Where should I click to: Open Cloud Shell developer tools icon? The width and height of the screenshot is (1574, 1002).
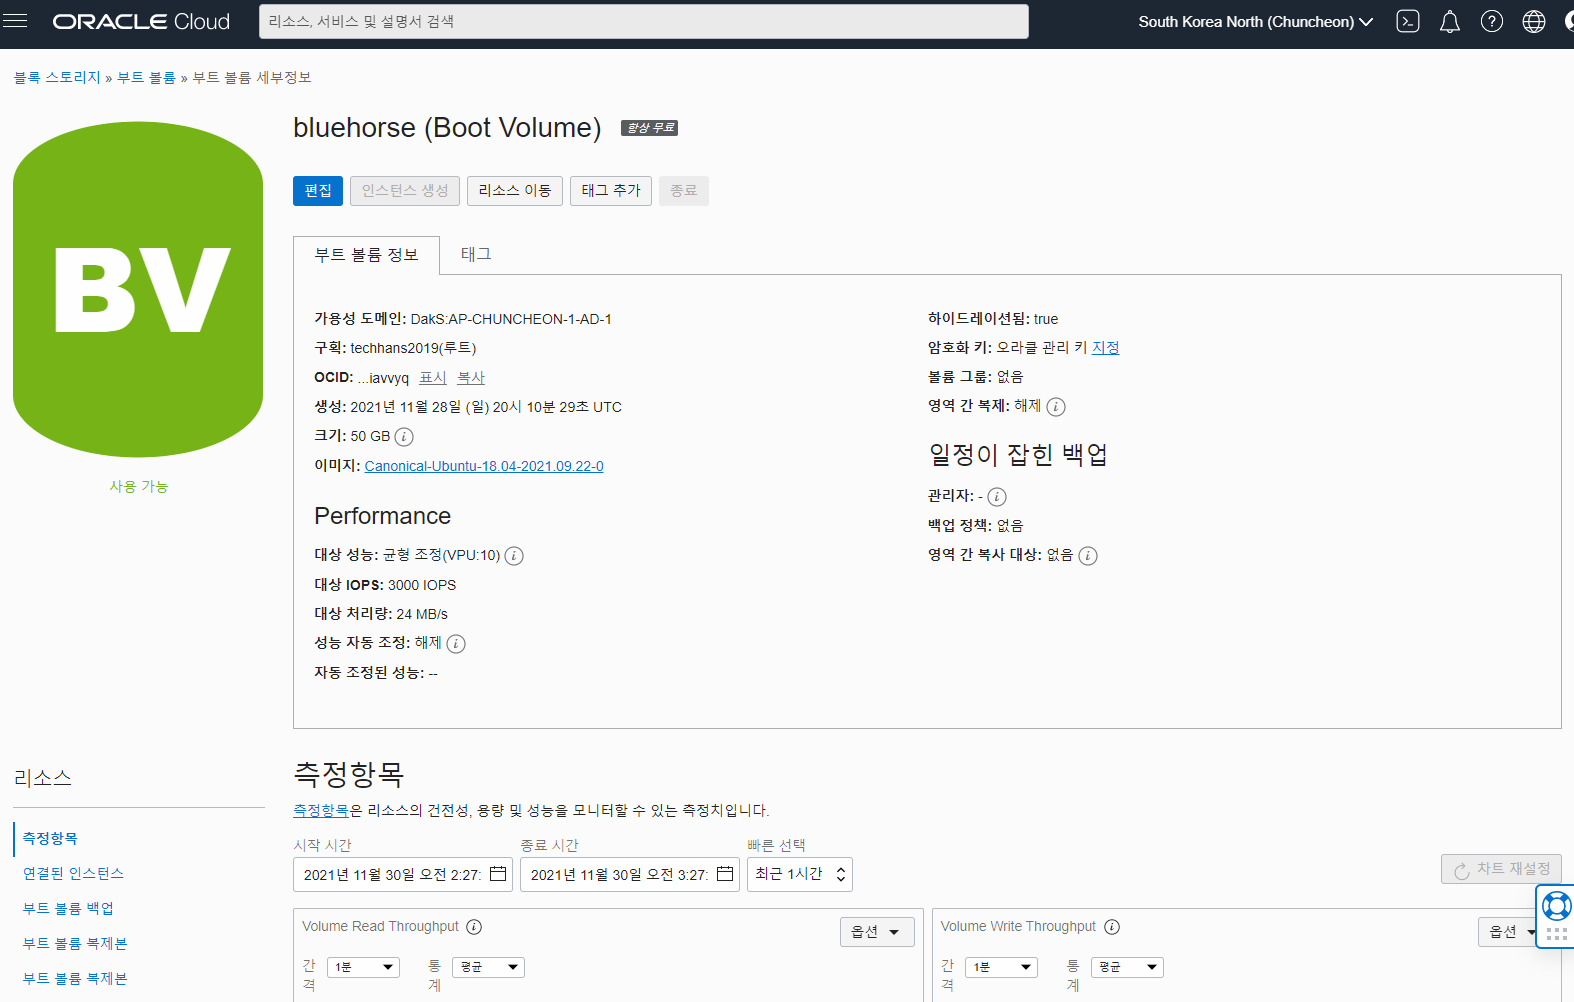point(1408,21)
